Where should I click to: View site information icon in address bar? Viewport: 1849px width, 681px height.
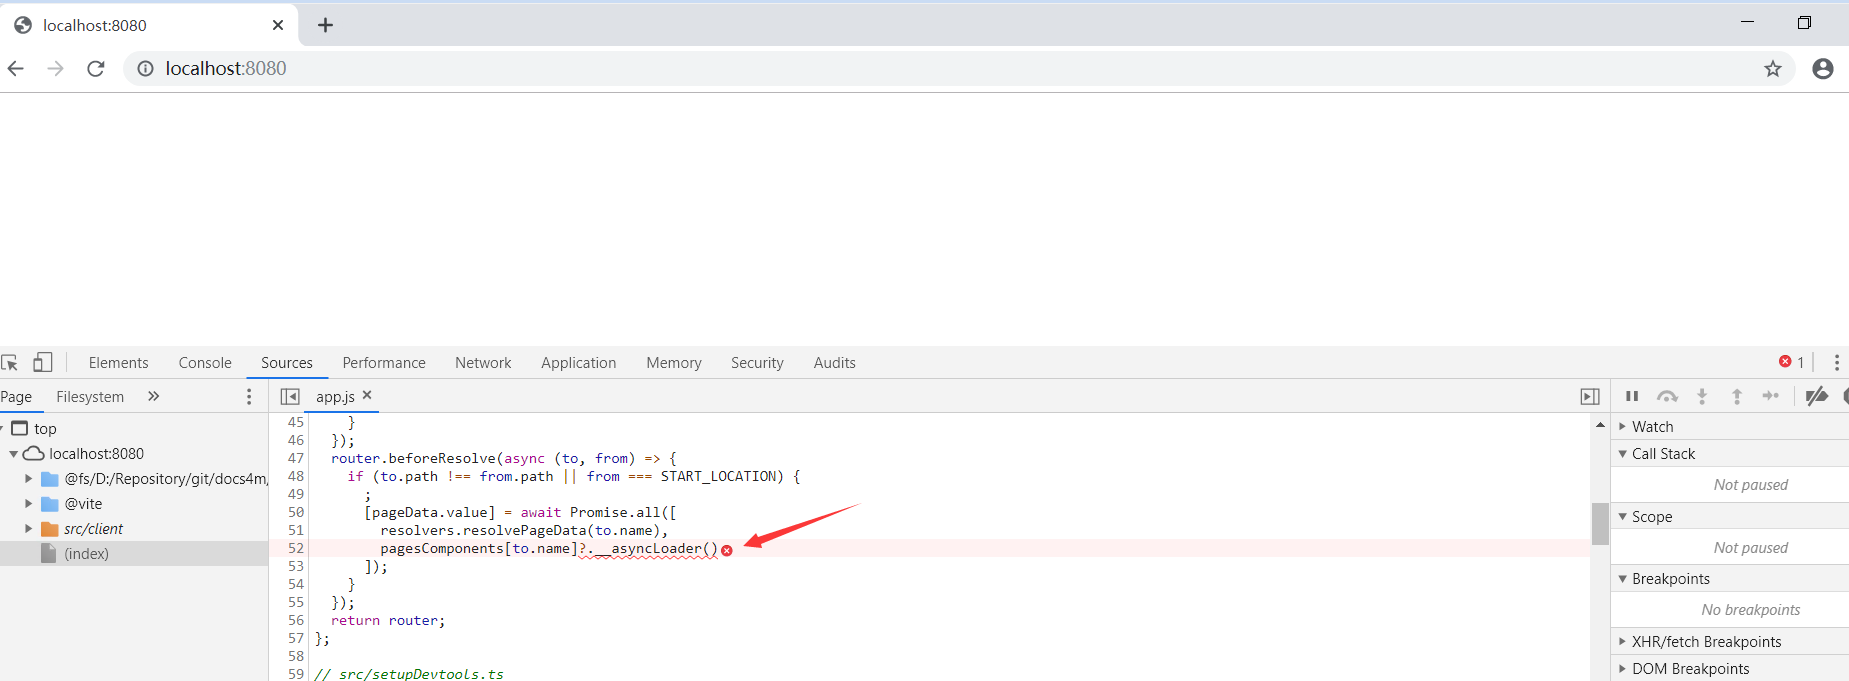coord(145,68)
